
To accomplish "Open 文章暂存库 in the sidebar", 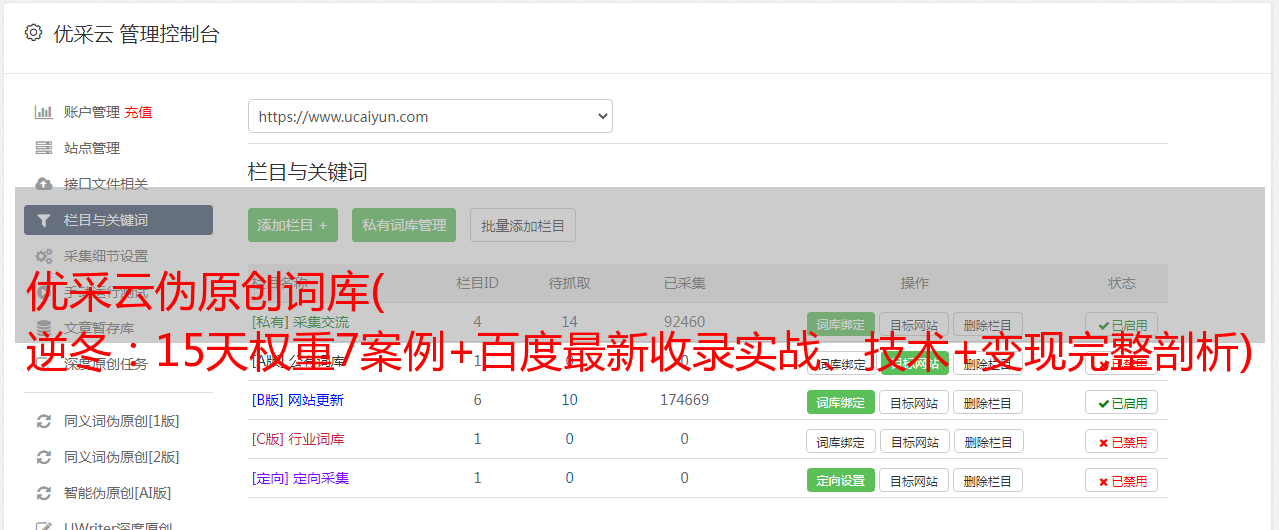I will [x=99, y=328].
